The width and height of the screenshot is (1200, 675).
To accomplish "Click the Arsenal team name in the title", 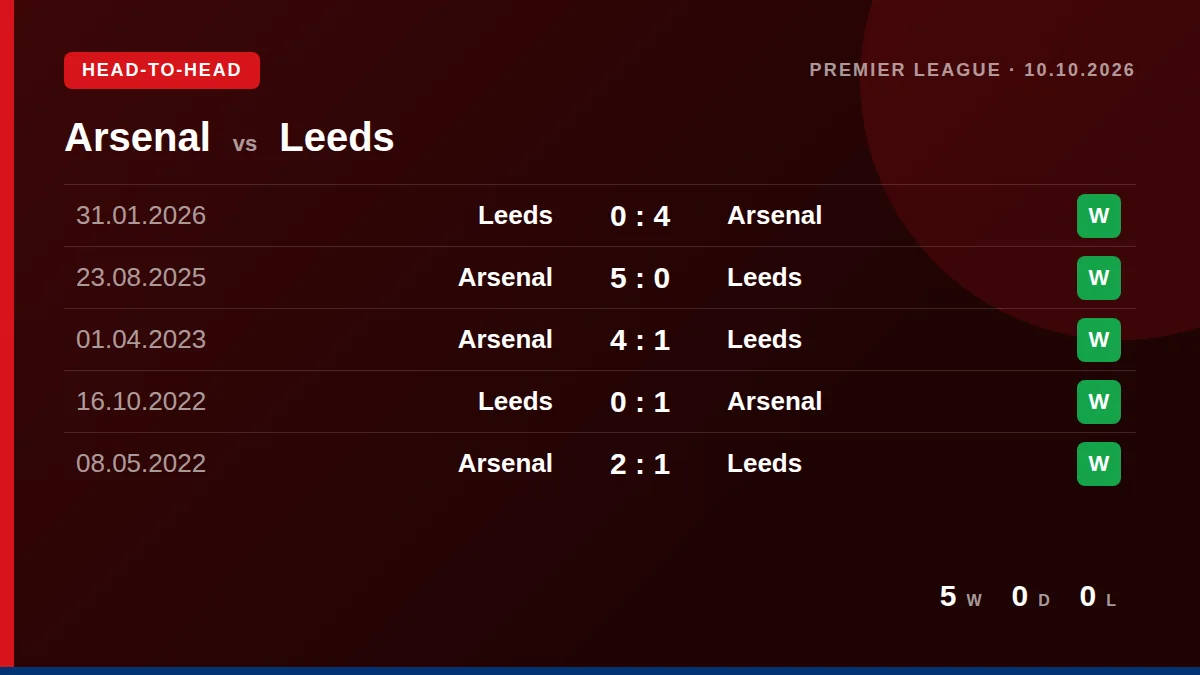I will tap(137, 137).
